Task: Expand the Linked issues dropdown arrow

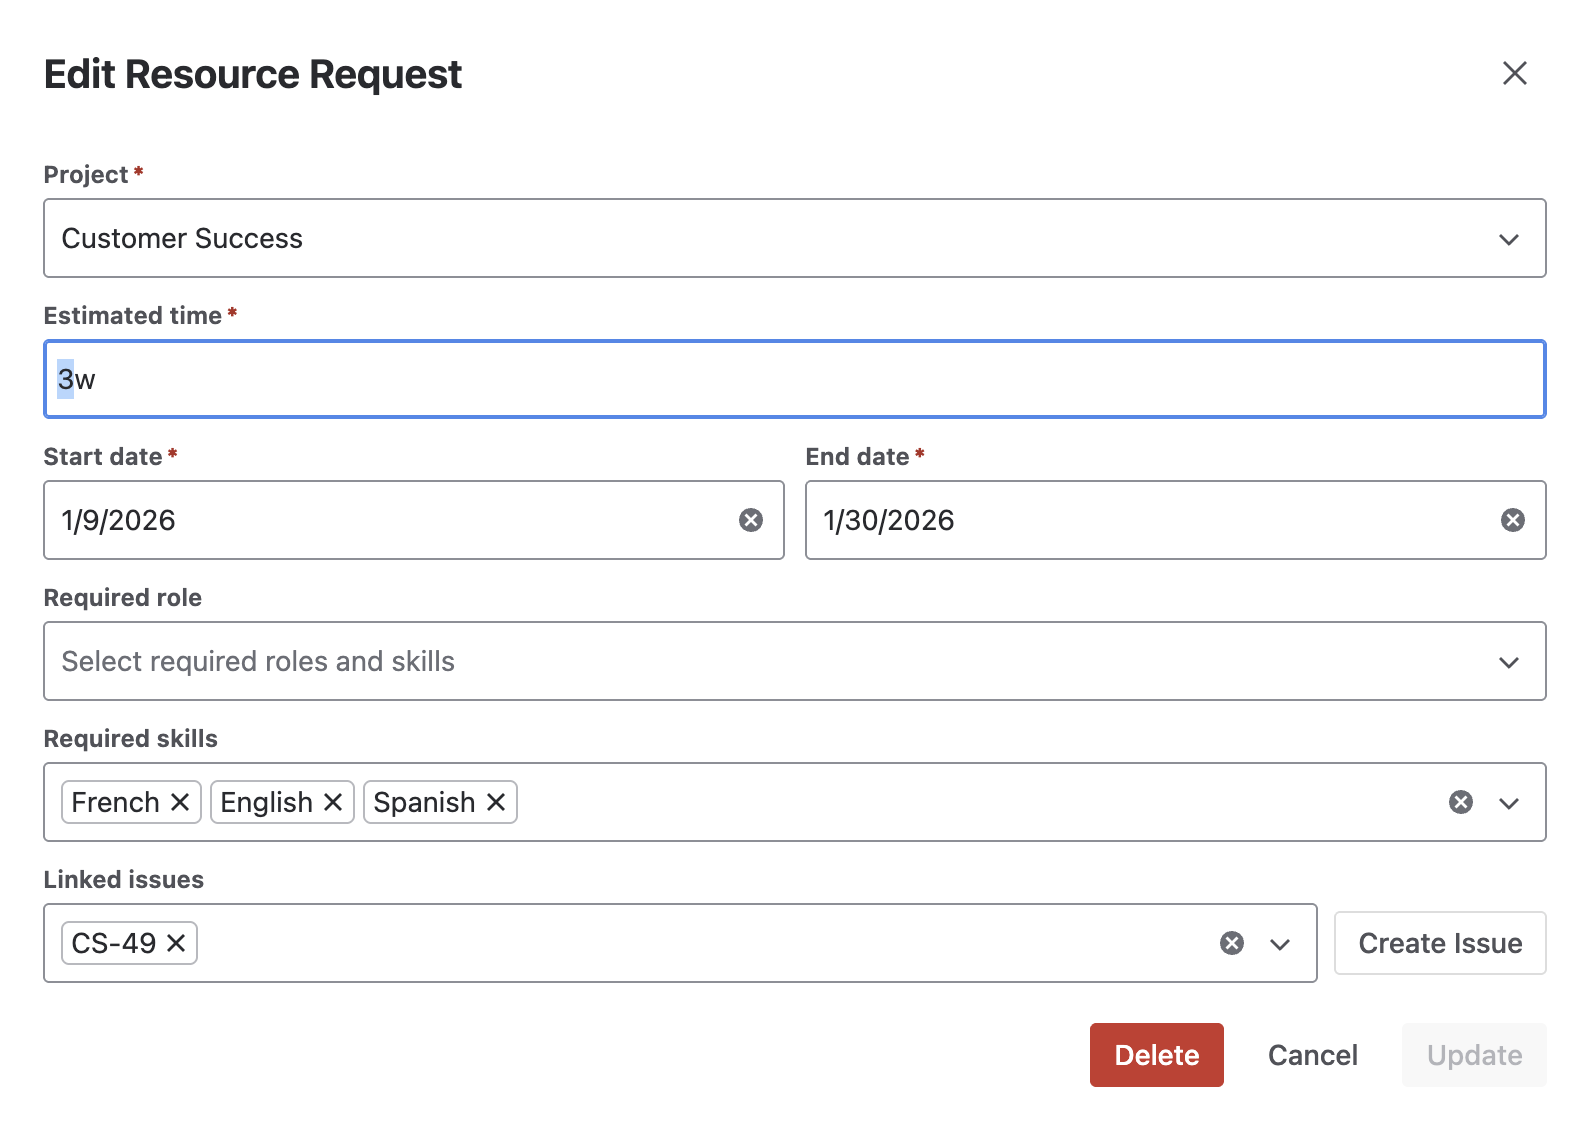Action: tap(1280, 943)
